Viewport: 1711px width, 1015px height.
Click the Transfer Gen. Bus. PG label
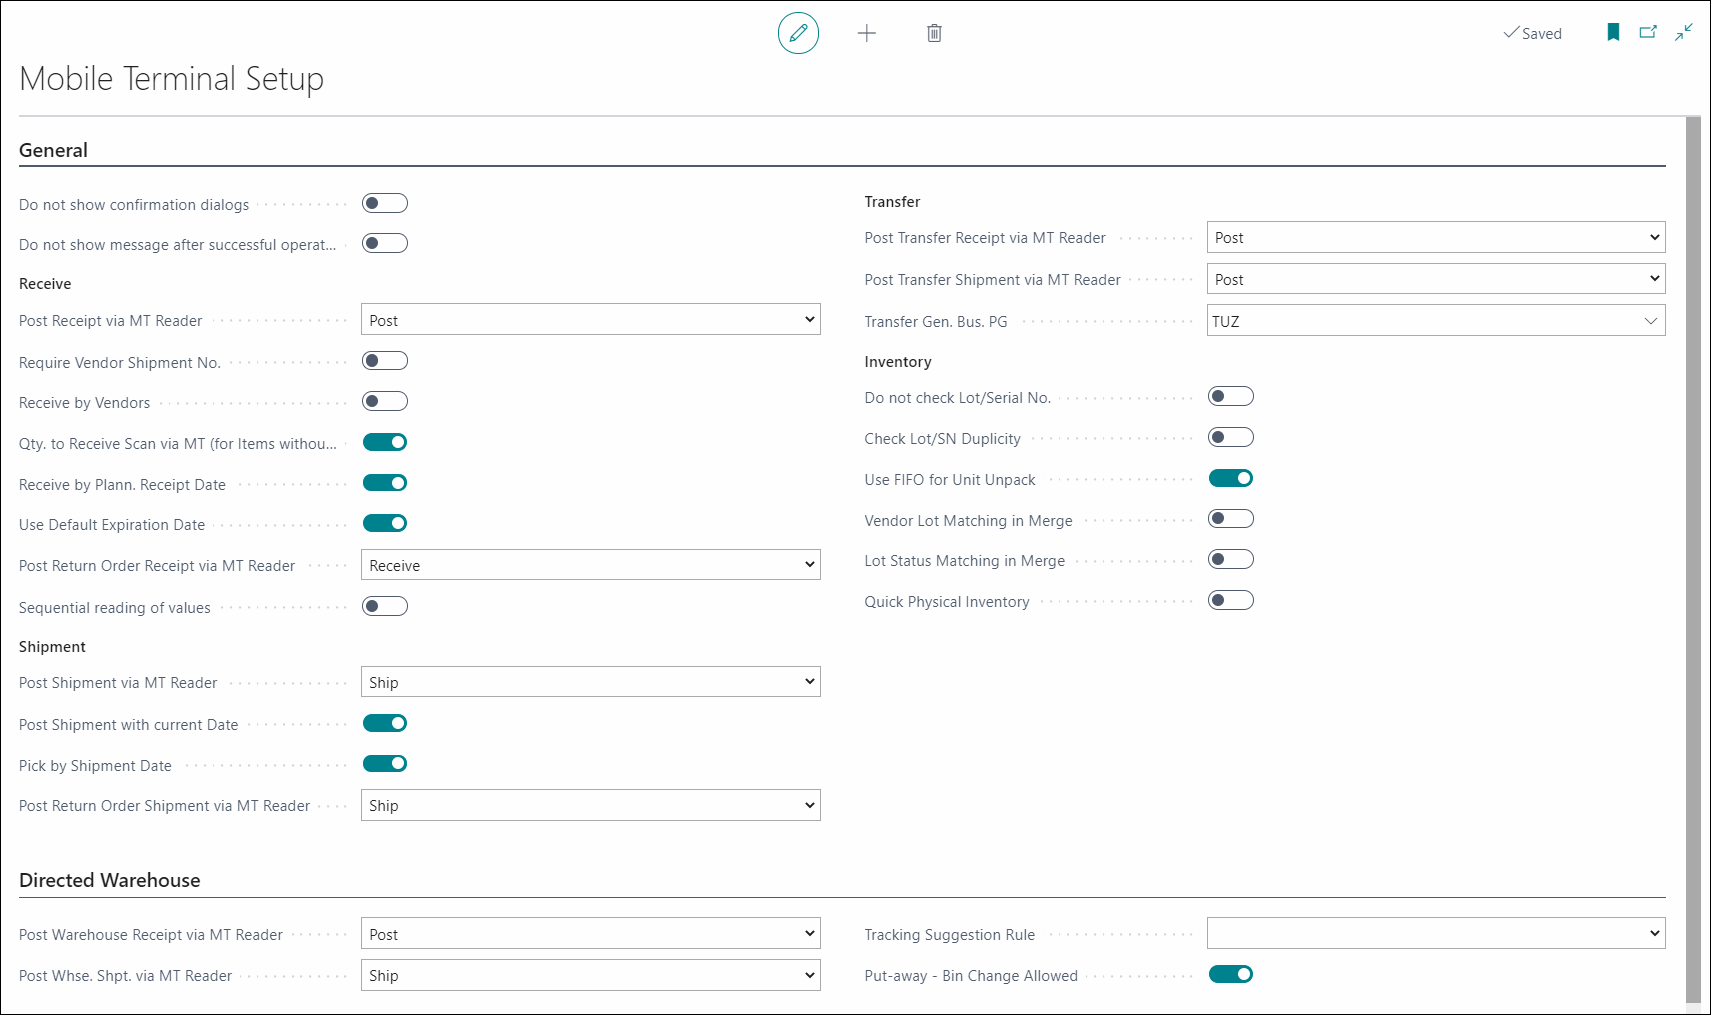point(936,322)
